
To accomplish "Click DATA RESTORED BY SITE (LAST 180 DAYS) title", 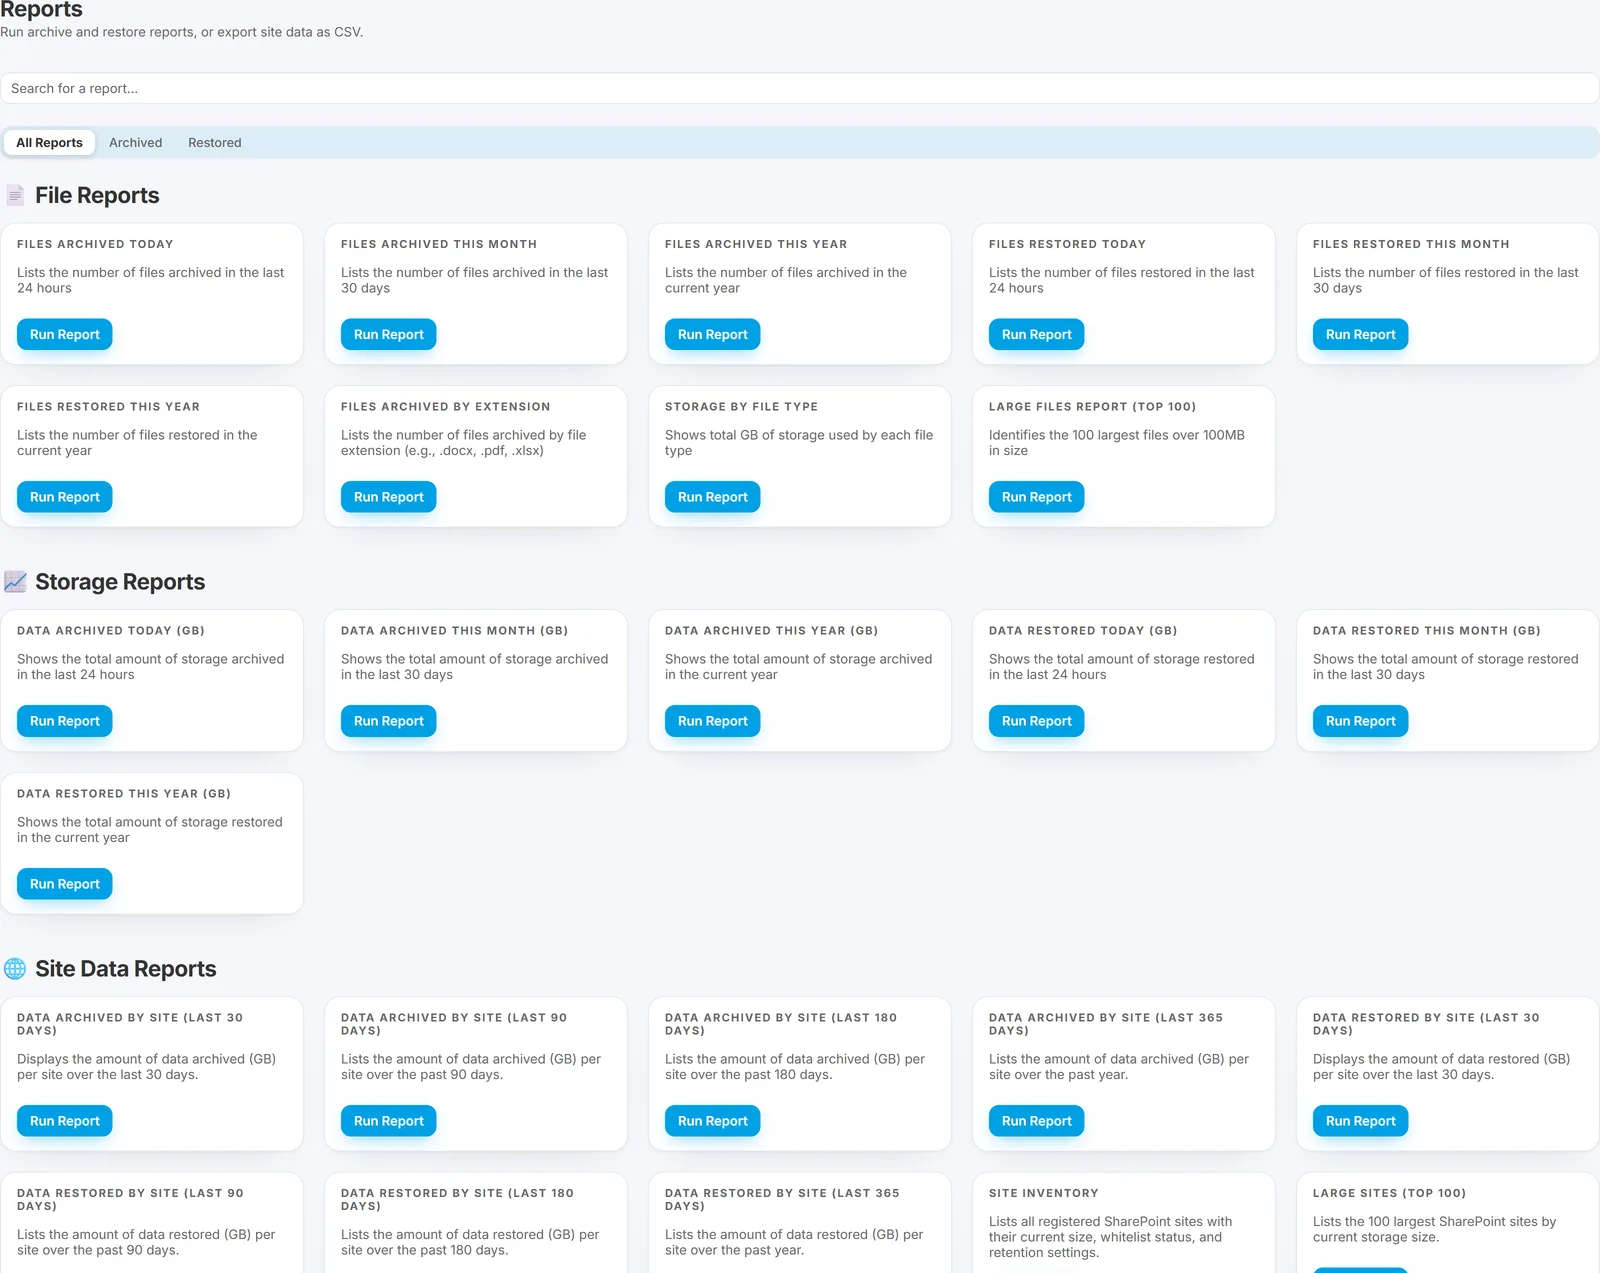I will [x=457, y=1199].
